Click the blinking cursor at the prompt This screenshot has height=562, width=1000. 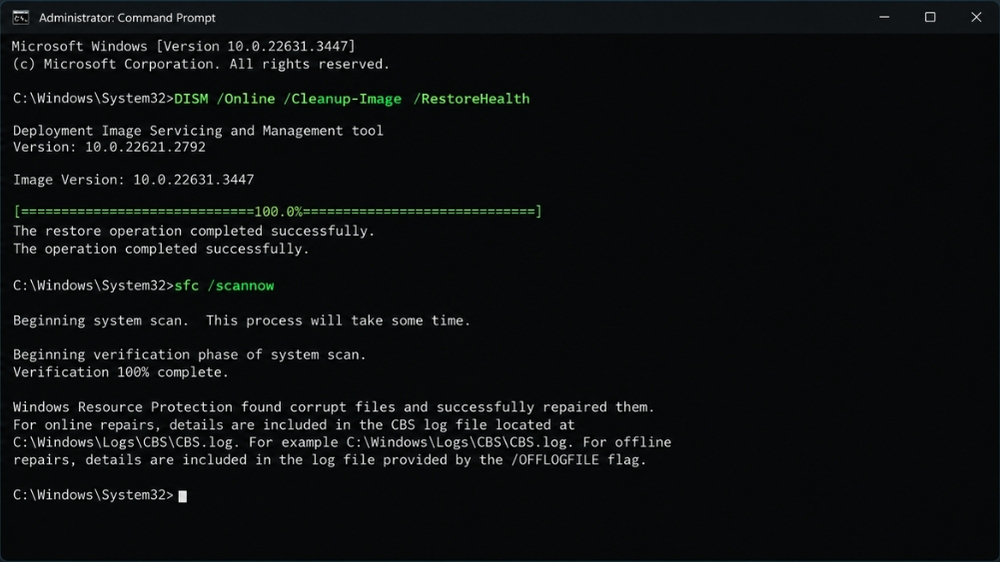point(182,496)
